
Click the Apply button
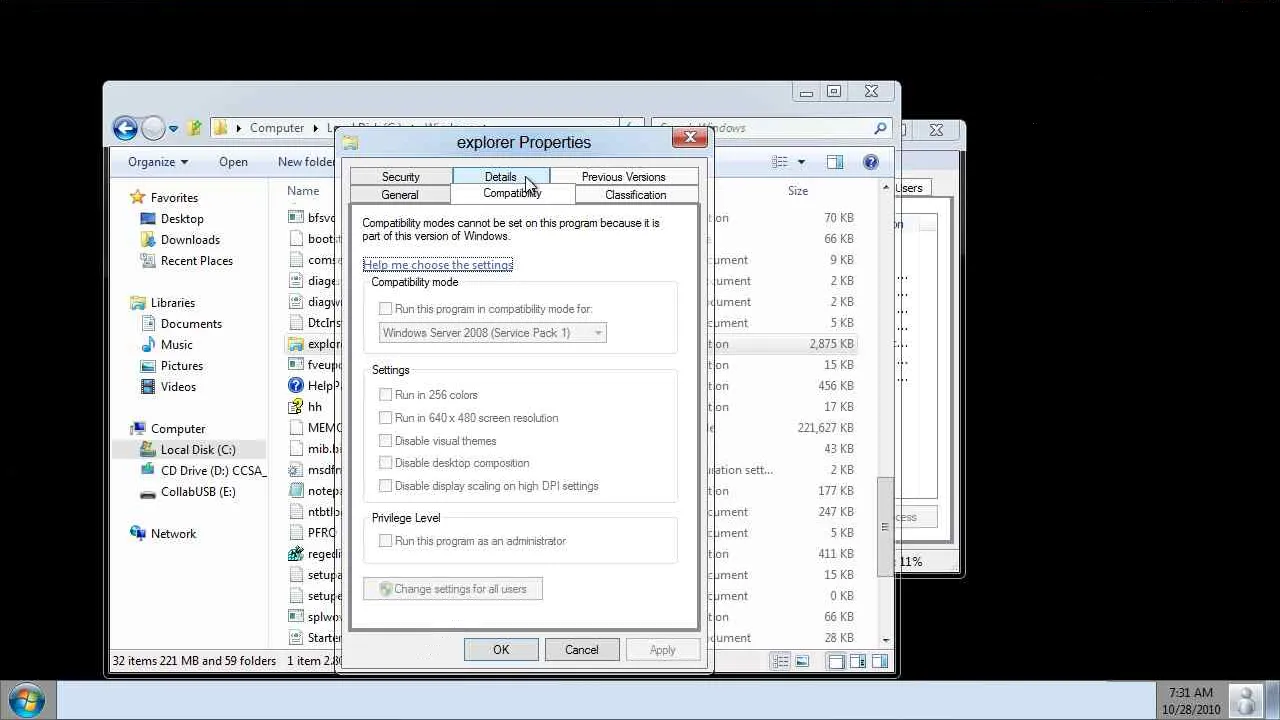point(662,650)
